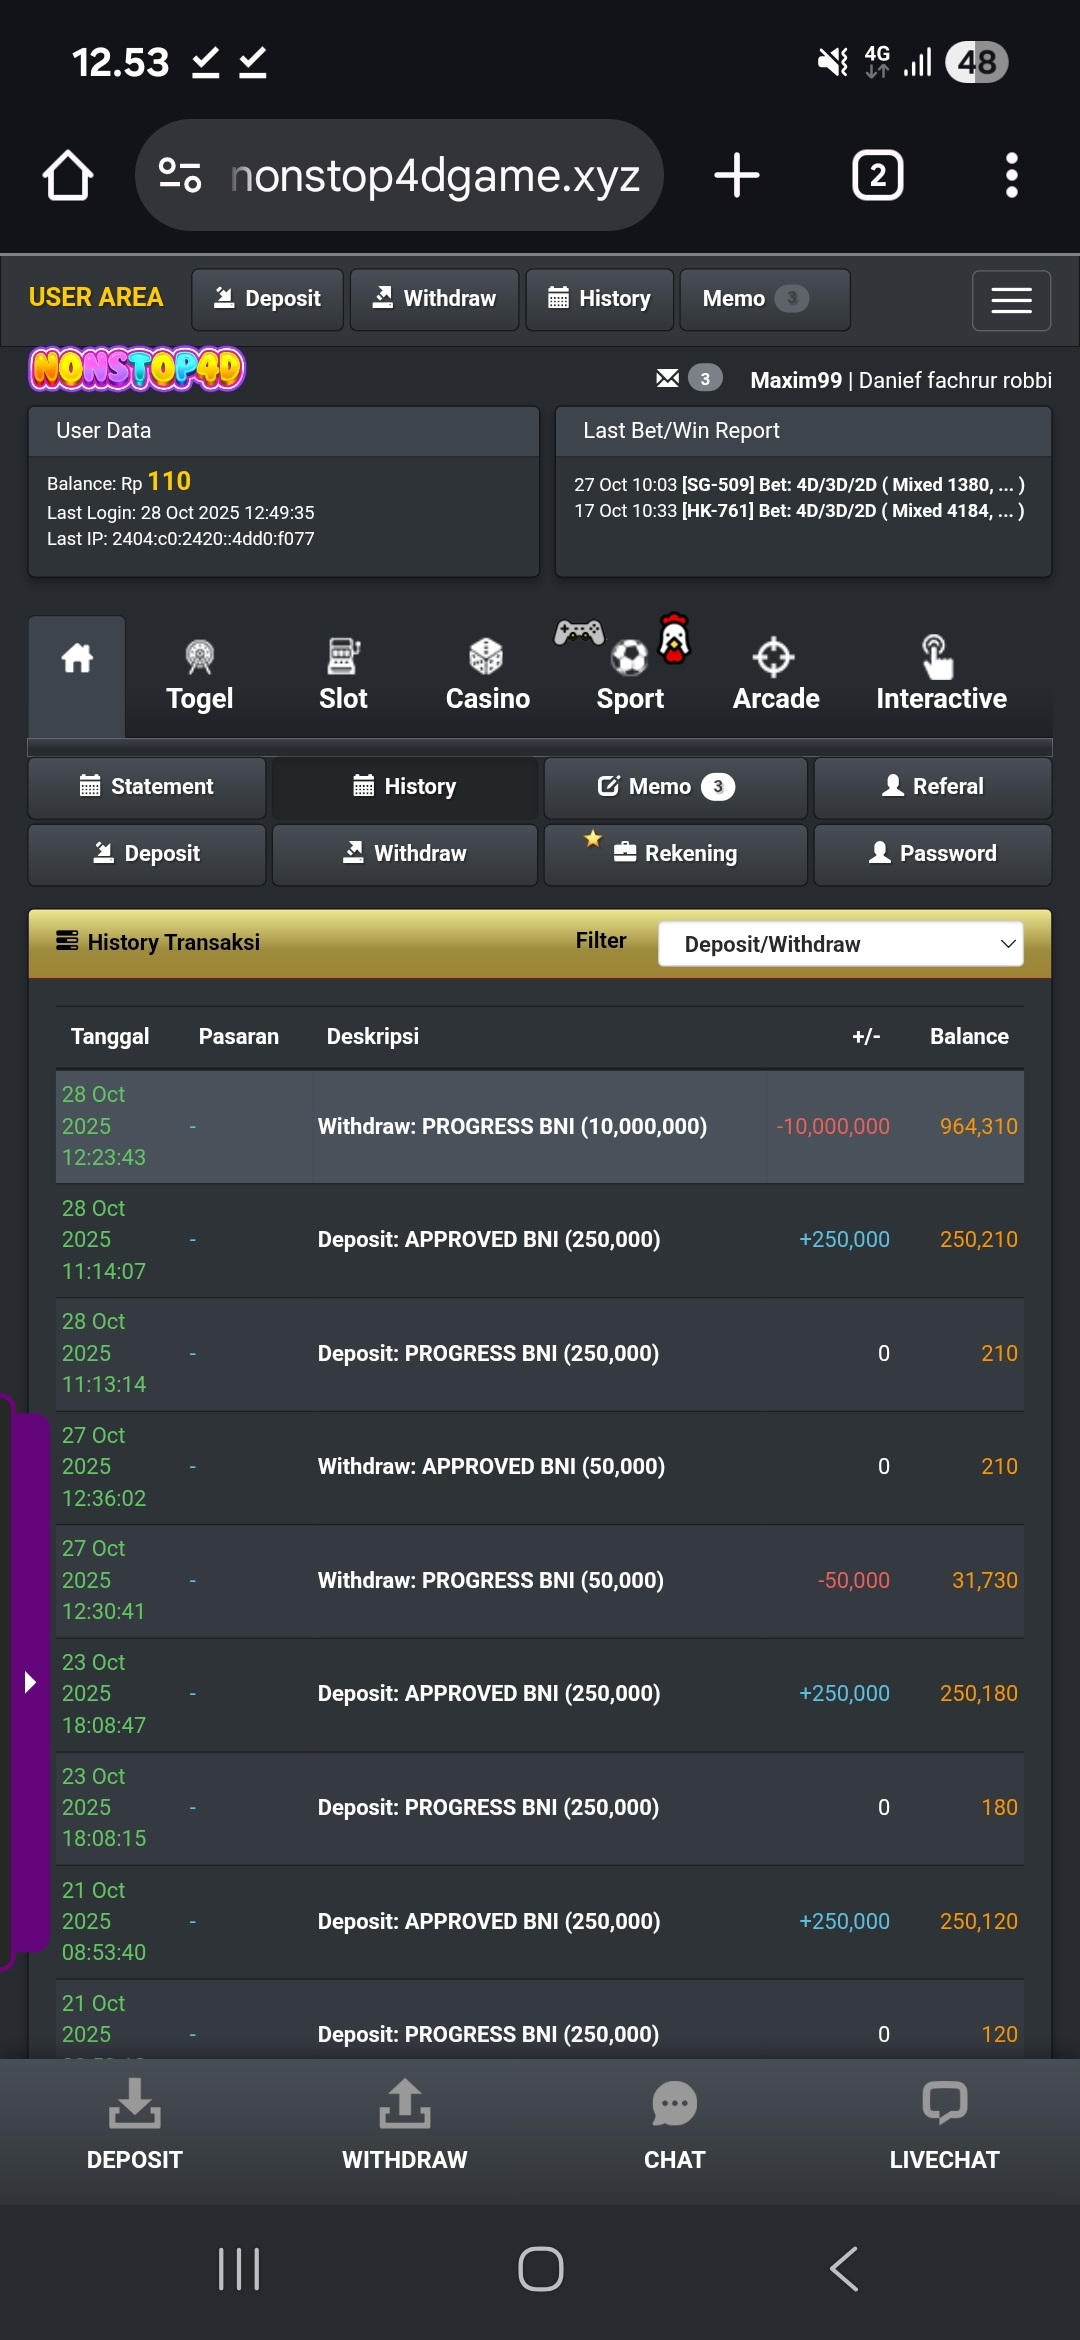Open the Casino game category

[x=487, y=676]
